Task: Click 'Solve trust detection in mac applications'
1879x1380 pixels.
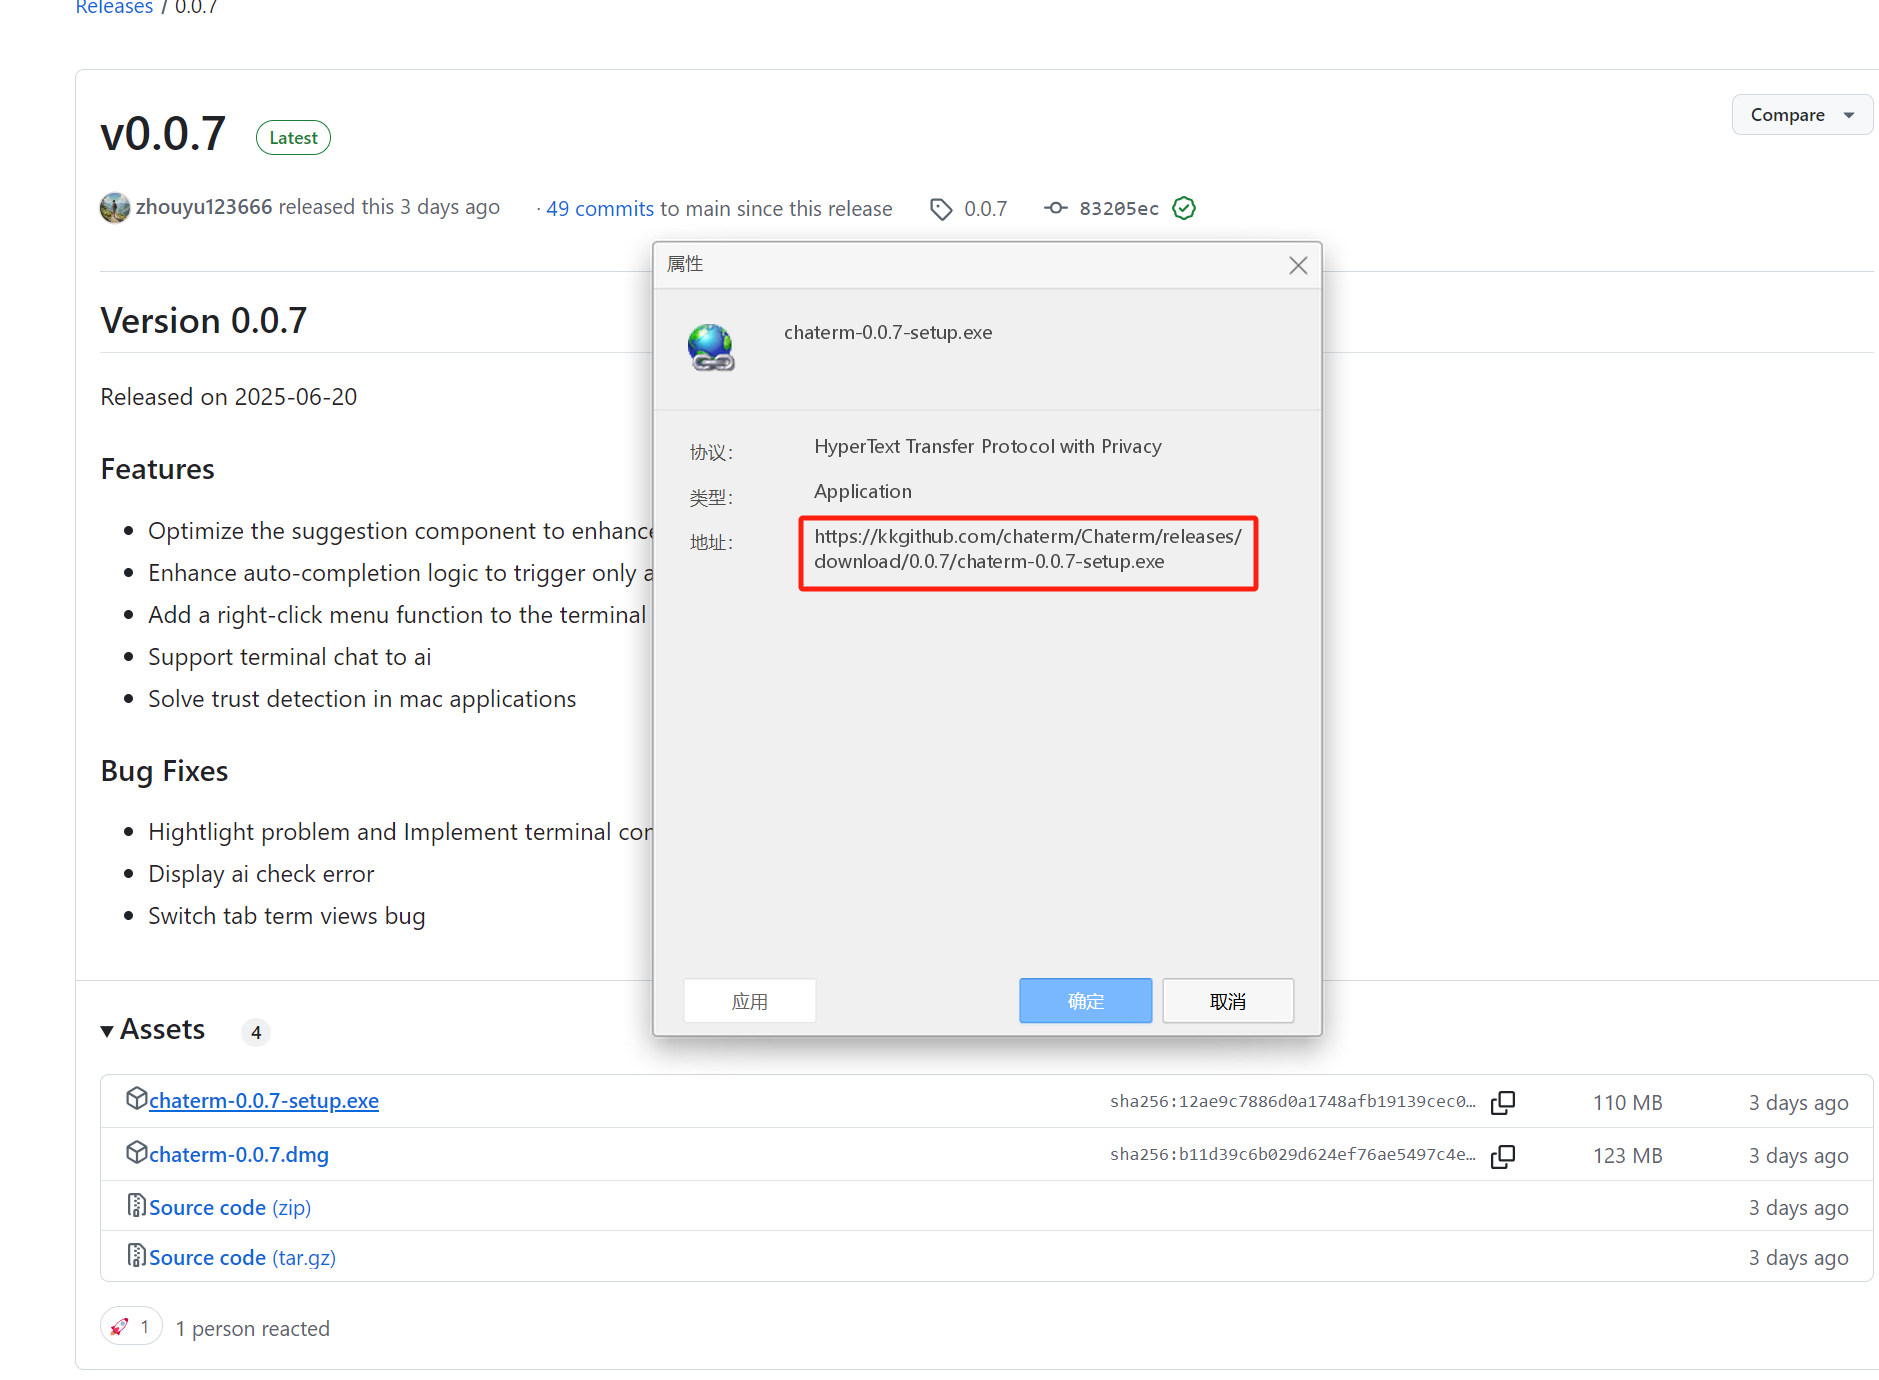Action: point(362,699)
